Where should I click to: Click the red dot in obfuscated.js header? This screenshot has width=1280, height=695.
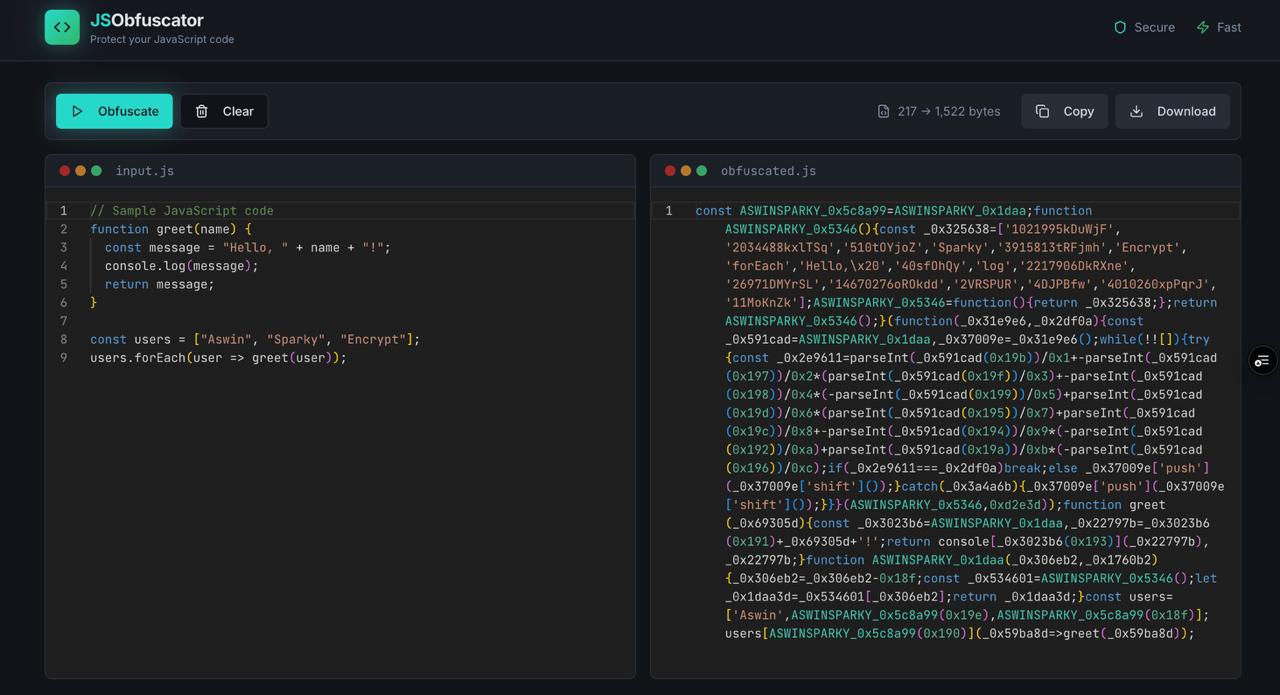click(x=670, y=171)
